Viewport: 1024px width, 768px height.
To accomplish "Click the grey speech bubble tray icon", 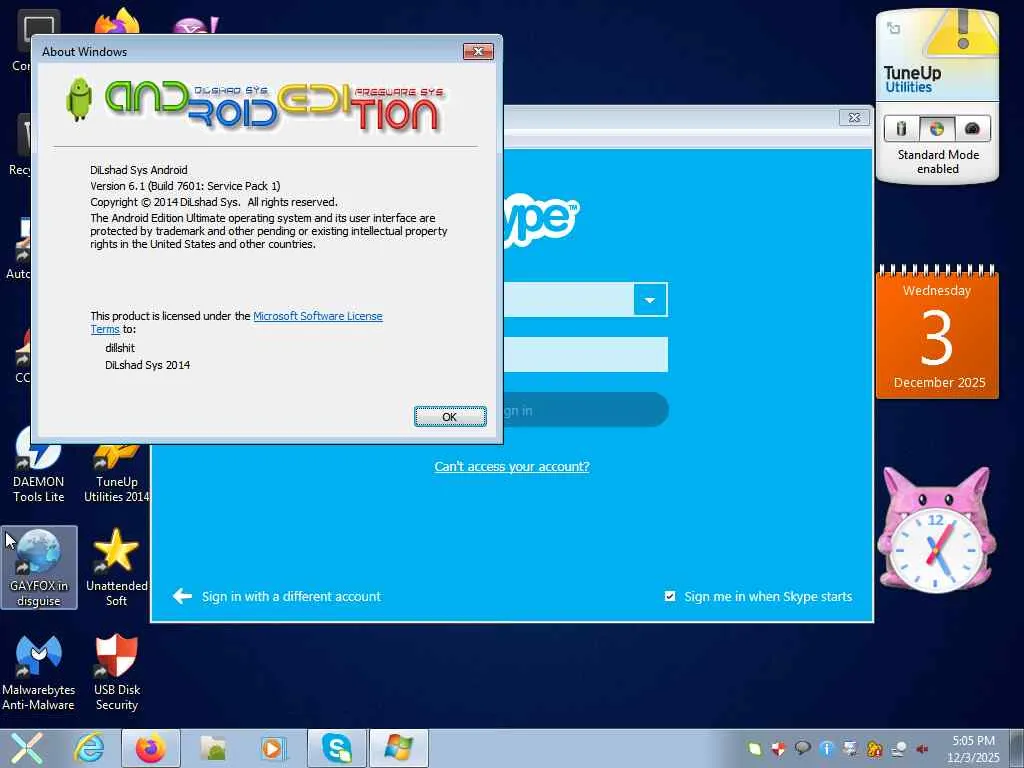I will pyautogui.click(x=803, y=748).
